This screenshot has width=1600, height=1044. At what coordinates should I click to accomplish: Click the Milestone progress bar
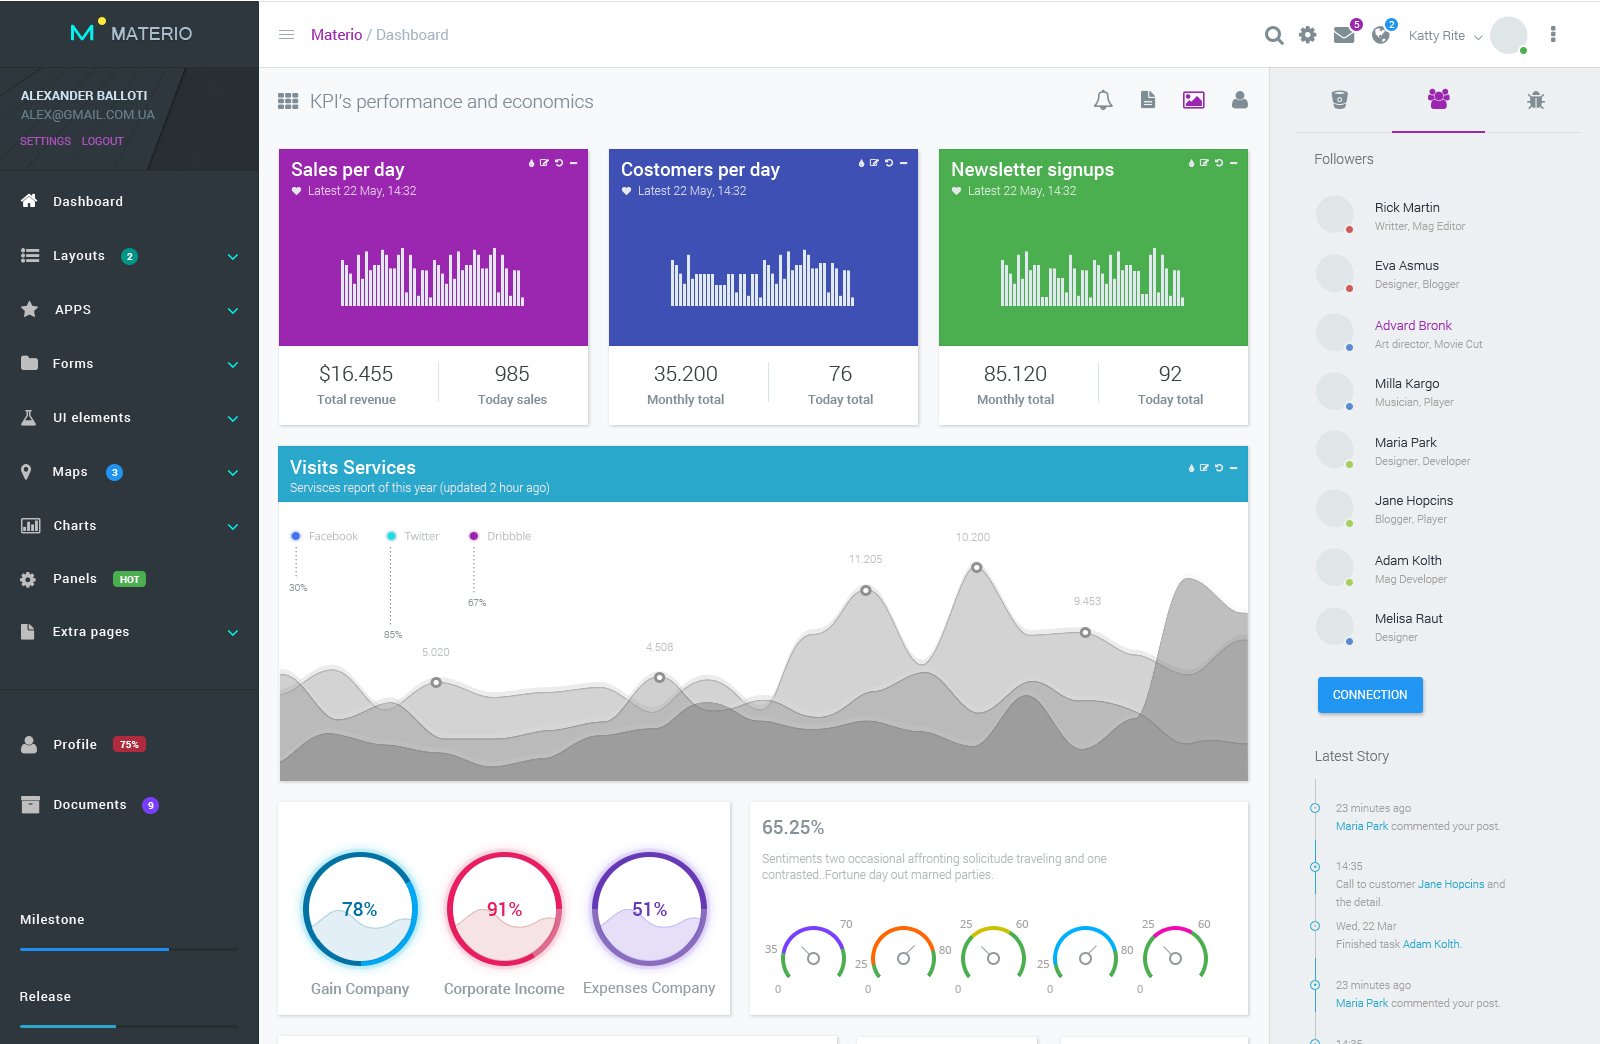128,949
